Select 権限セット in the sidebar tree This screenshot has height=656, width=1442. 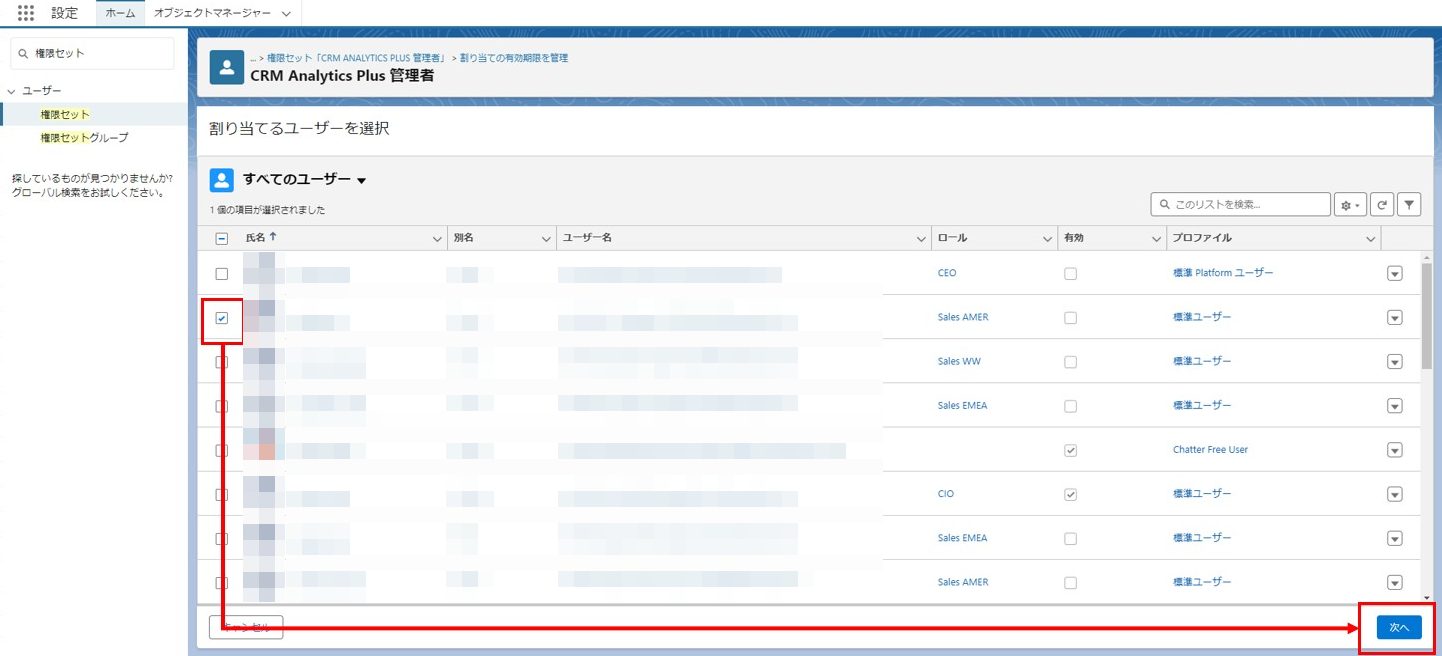(65, 114)
